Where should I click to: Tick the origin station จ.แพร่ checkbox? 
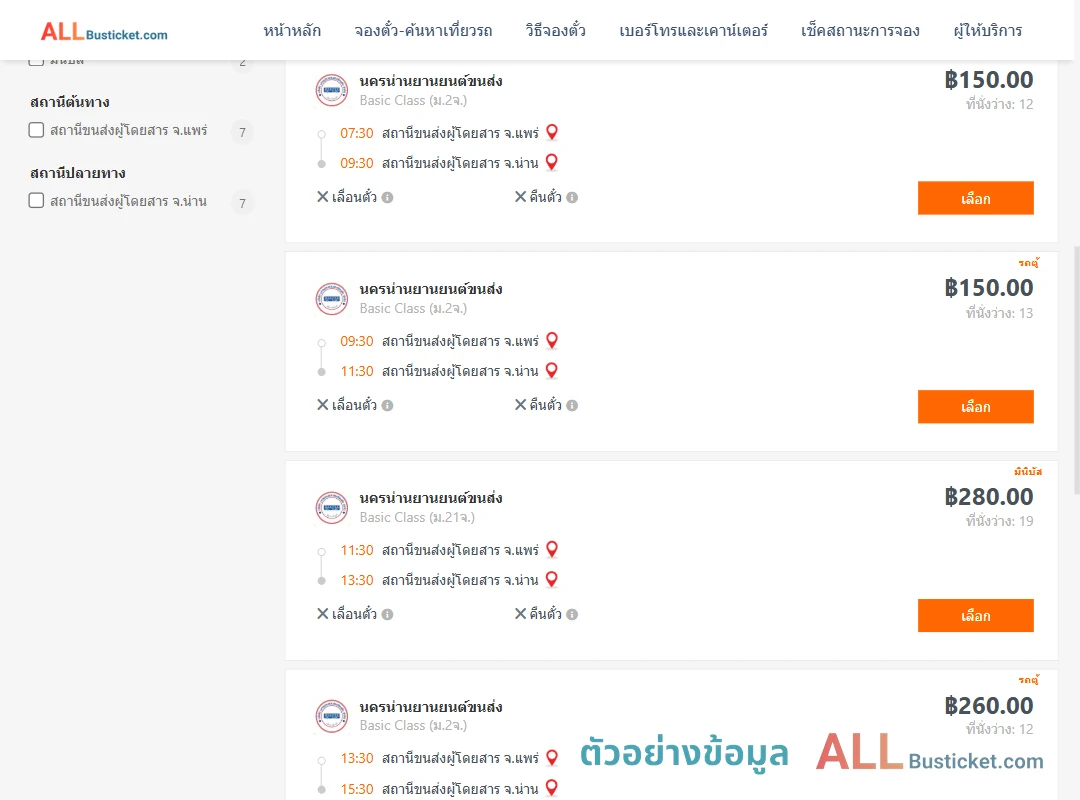[37, 130]
